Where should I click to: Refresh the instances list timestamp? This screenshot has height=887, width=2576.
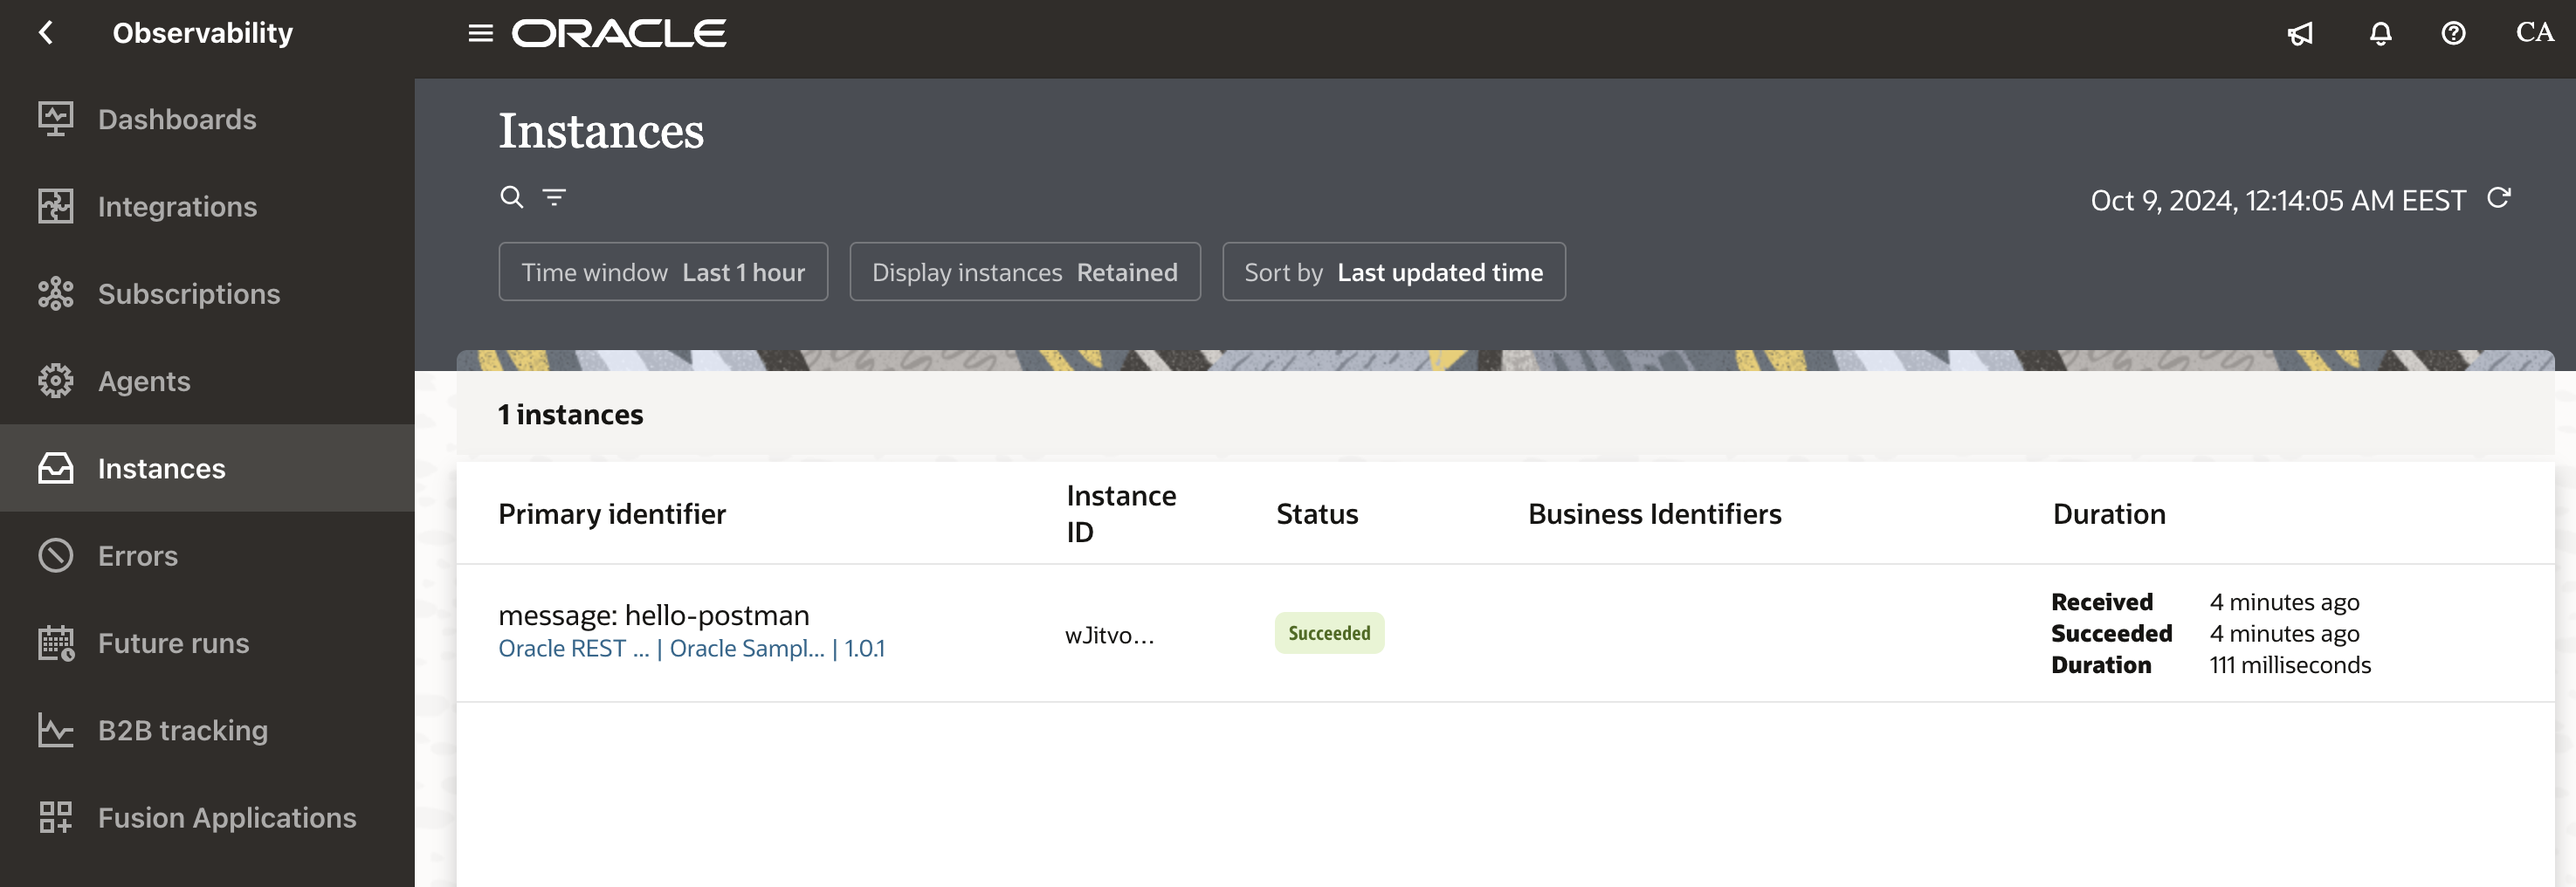click(2498, 198)
